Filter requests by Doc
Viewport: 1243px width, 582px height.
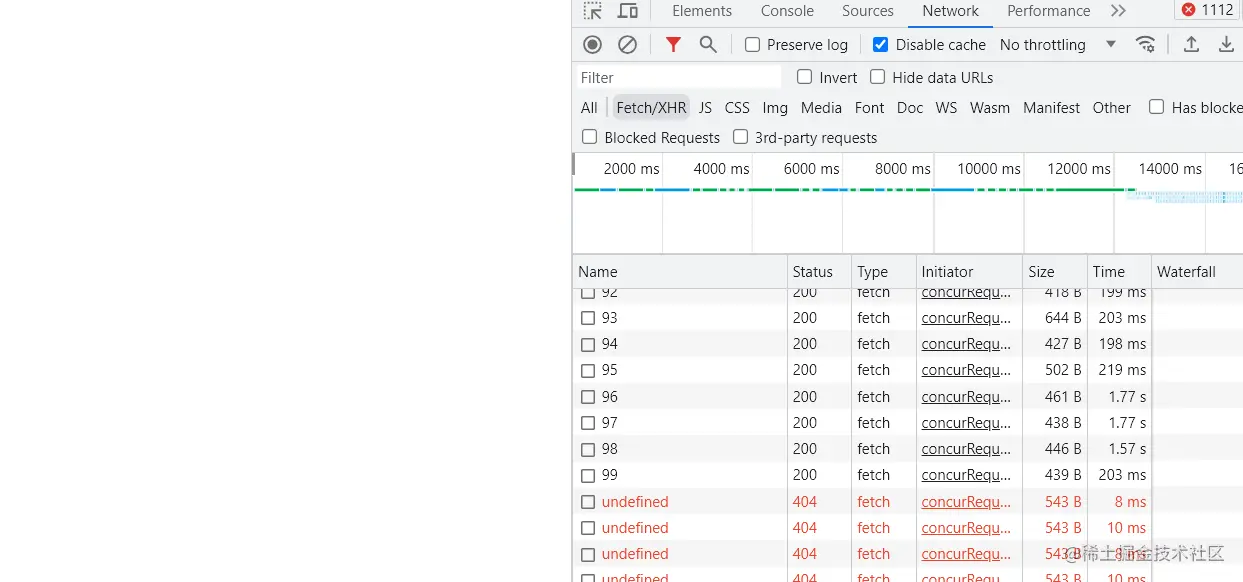pos(910,108)
